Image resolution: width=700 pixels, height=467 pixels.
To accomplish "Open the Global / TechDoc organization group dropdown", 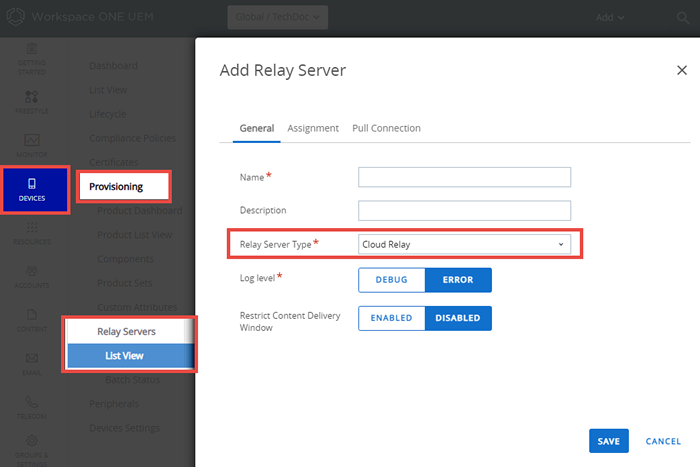I will tap(278, 17).
